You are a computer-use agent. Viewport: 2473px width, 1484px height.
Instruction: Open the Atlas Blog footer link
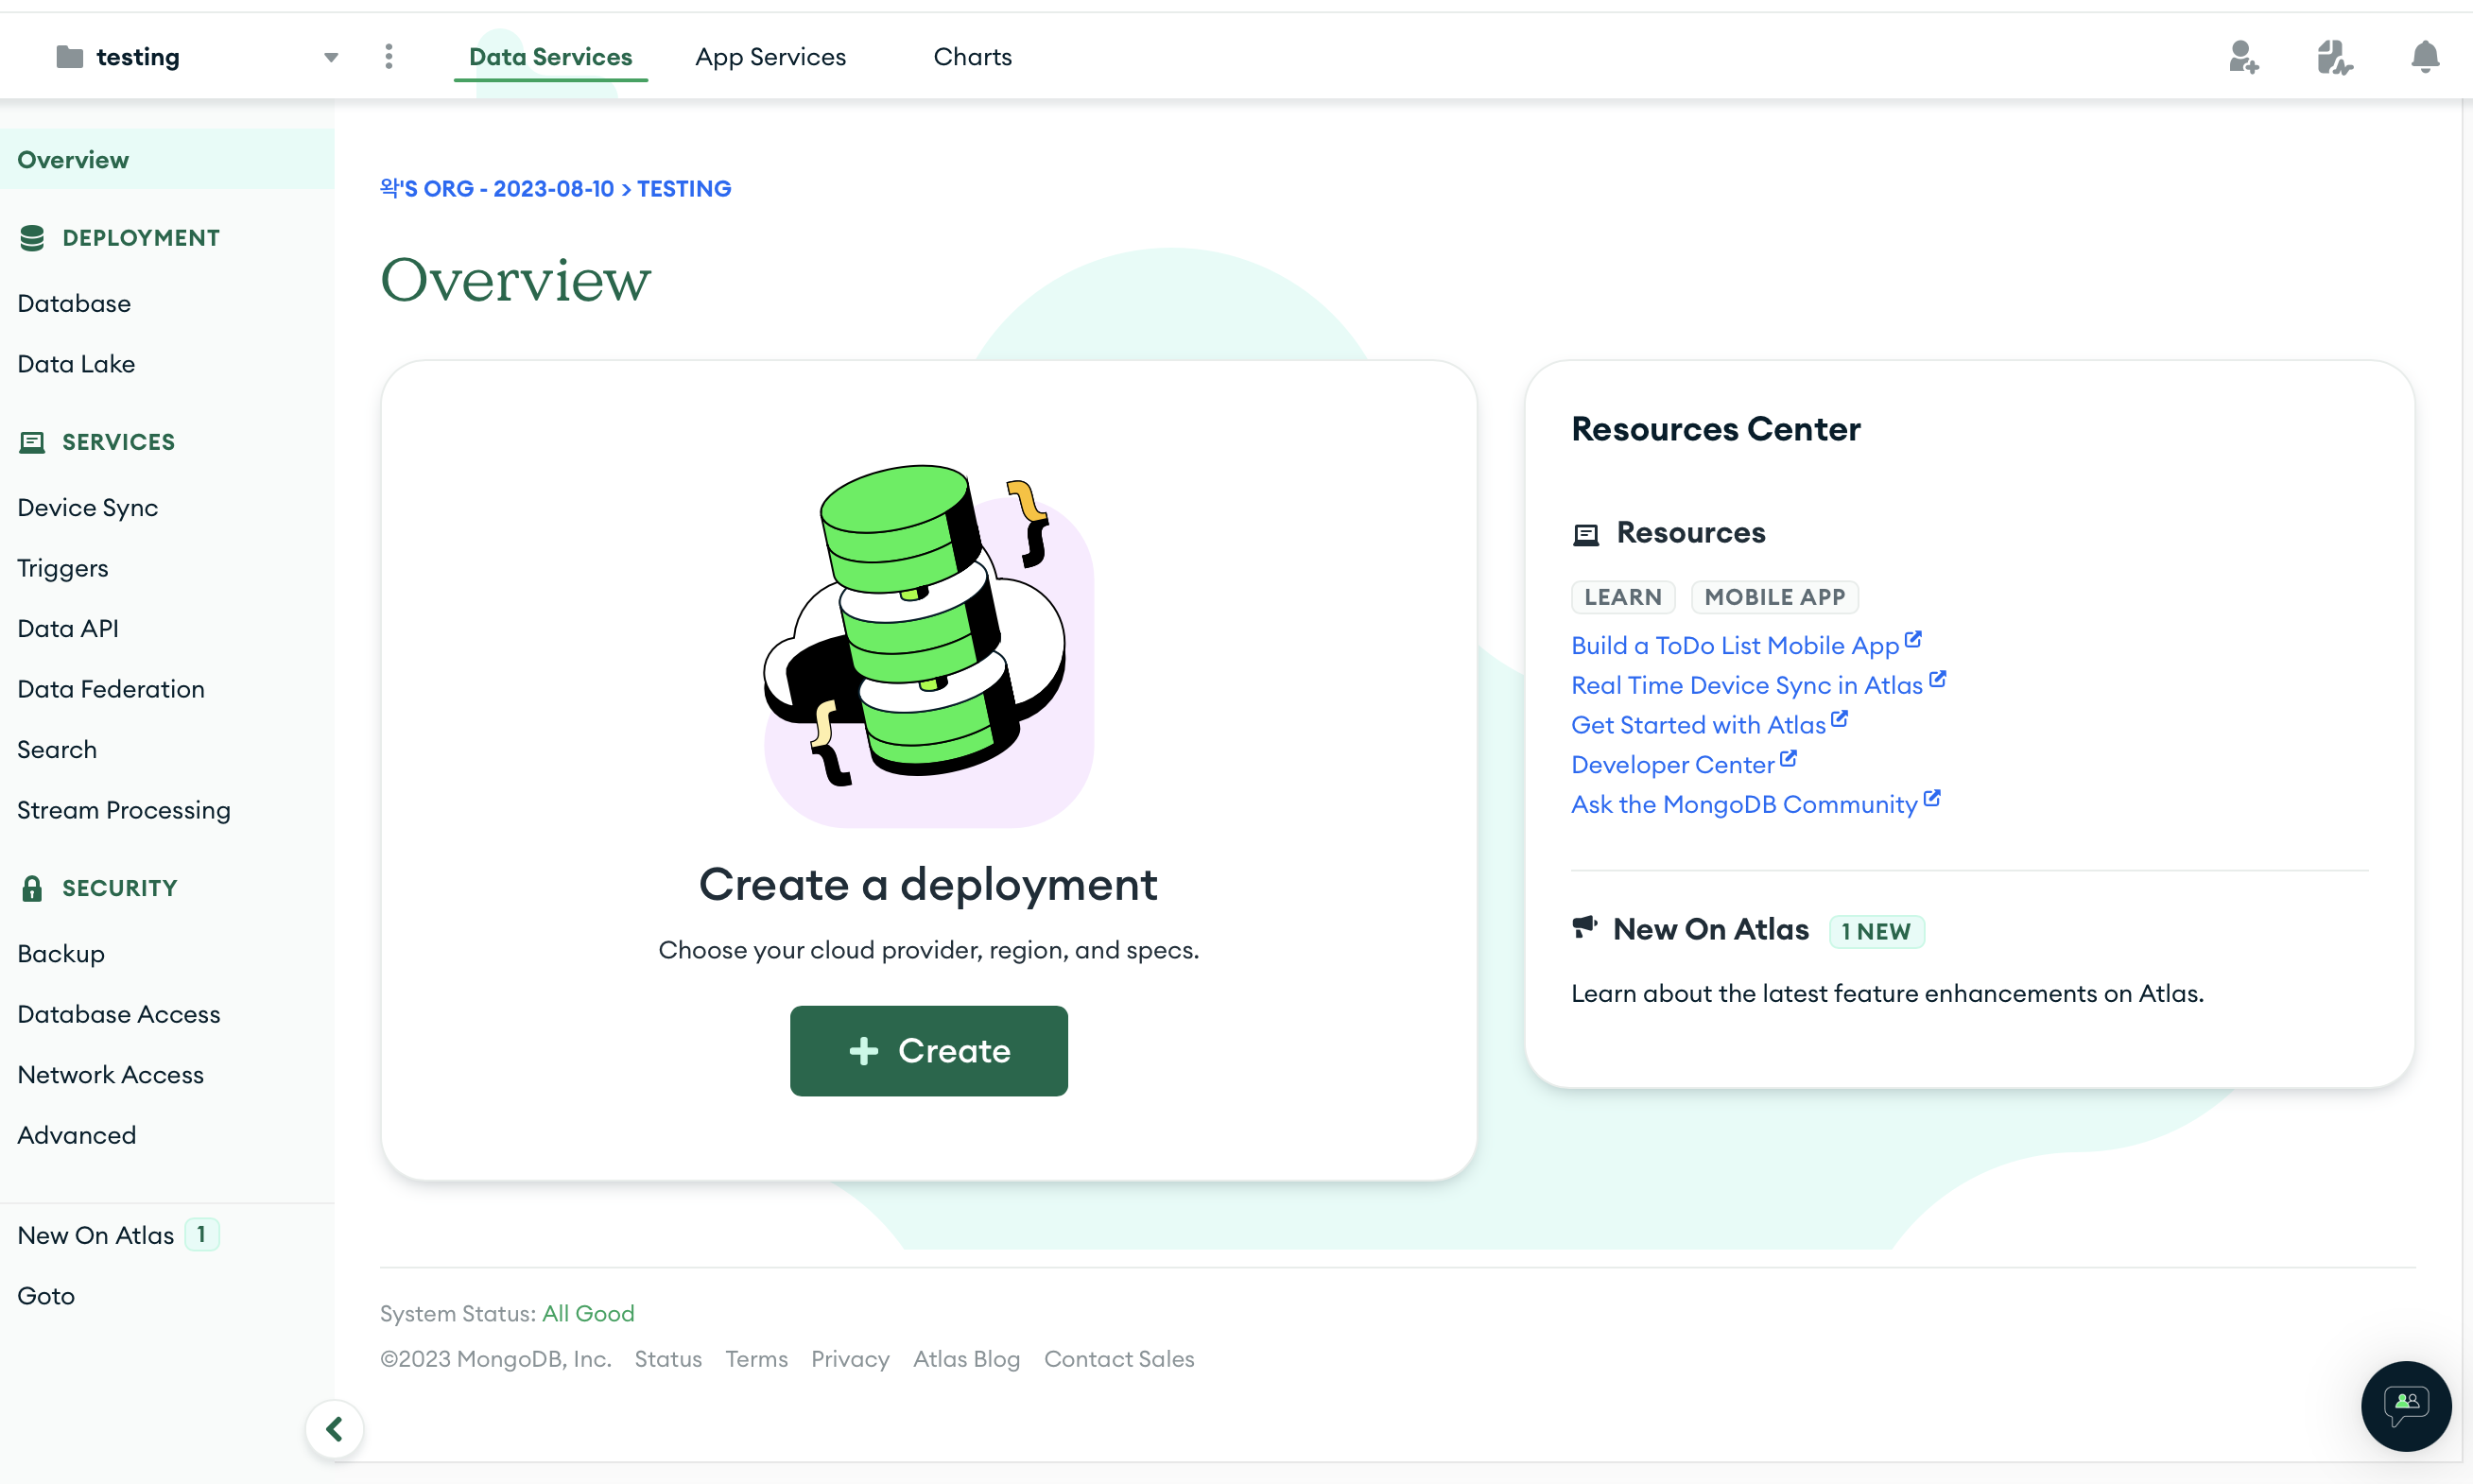[966, 1359]
